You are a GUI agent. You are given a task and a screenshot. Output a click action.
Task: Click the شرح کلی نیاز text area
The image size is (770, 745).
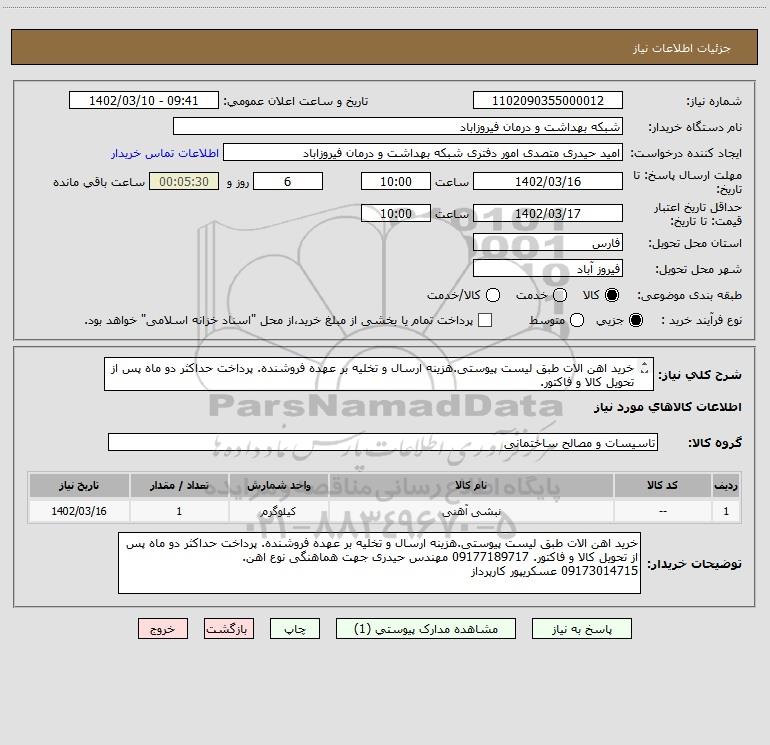379,375
